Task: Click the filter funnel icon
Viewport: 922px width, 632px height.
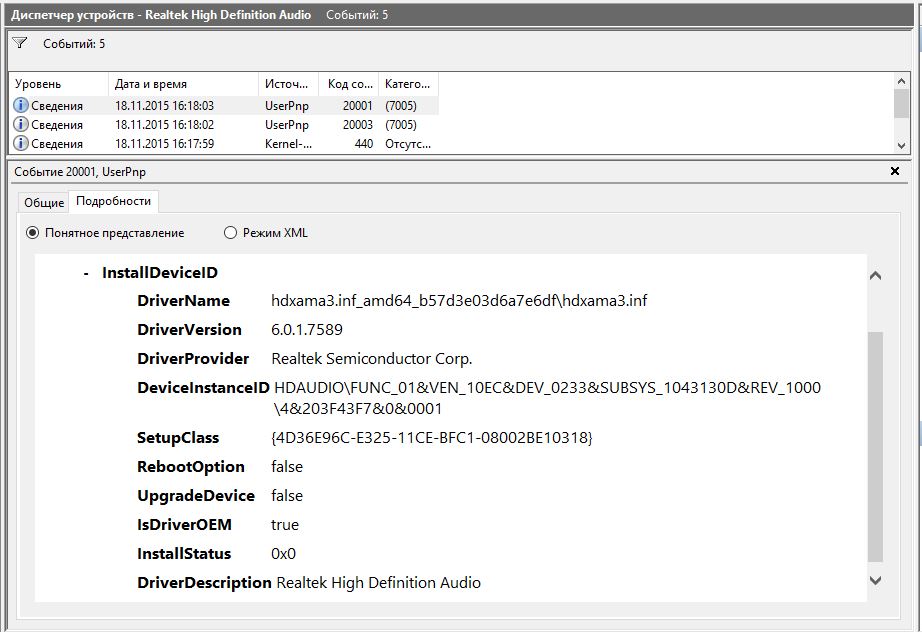Action: coord(19,43)
